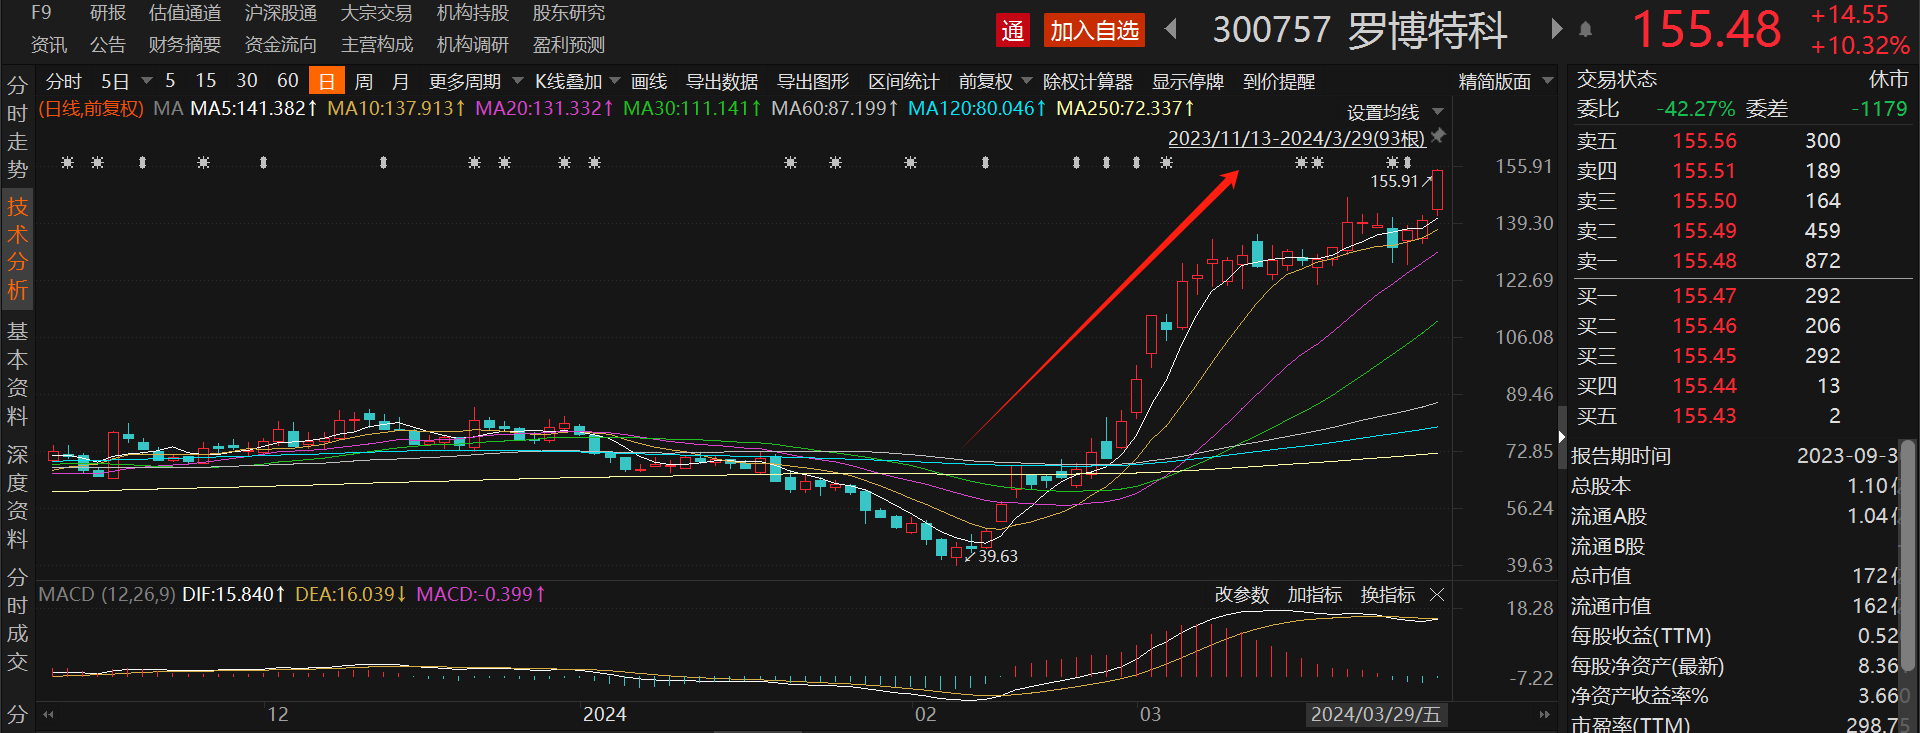Click the 买一 price 155.47
Screen dimensions: 1920x733
1704,296
